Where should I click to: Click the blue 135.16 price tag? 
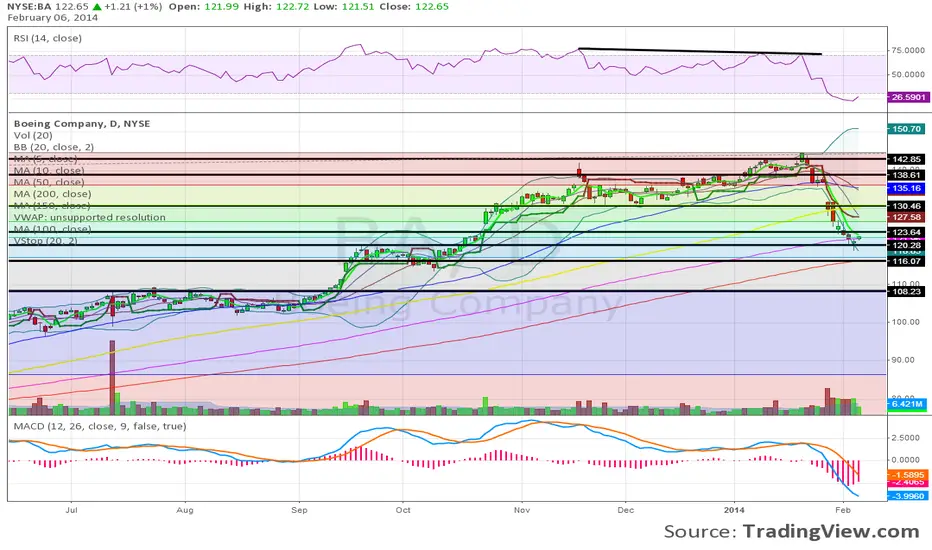(907, 188)
